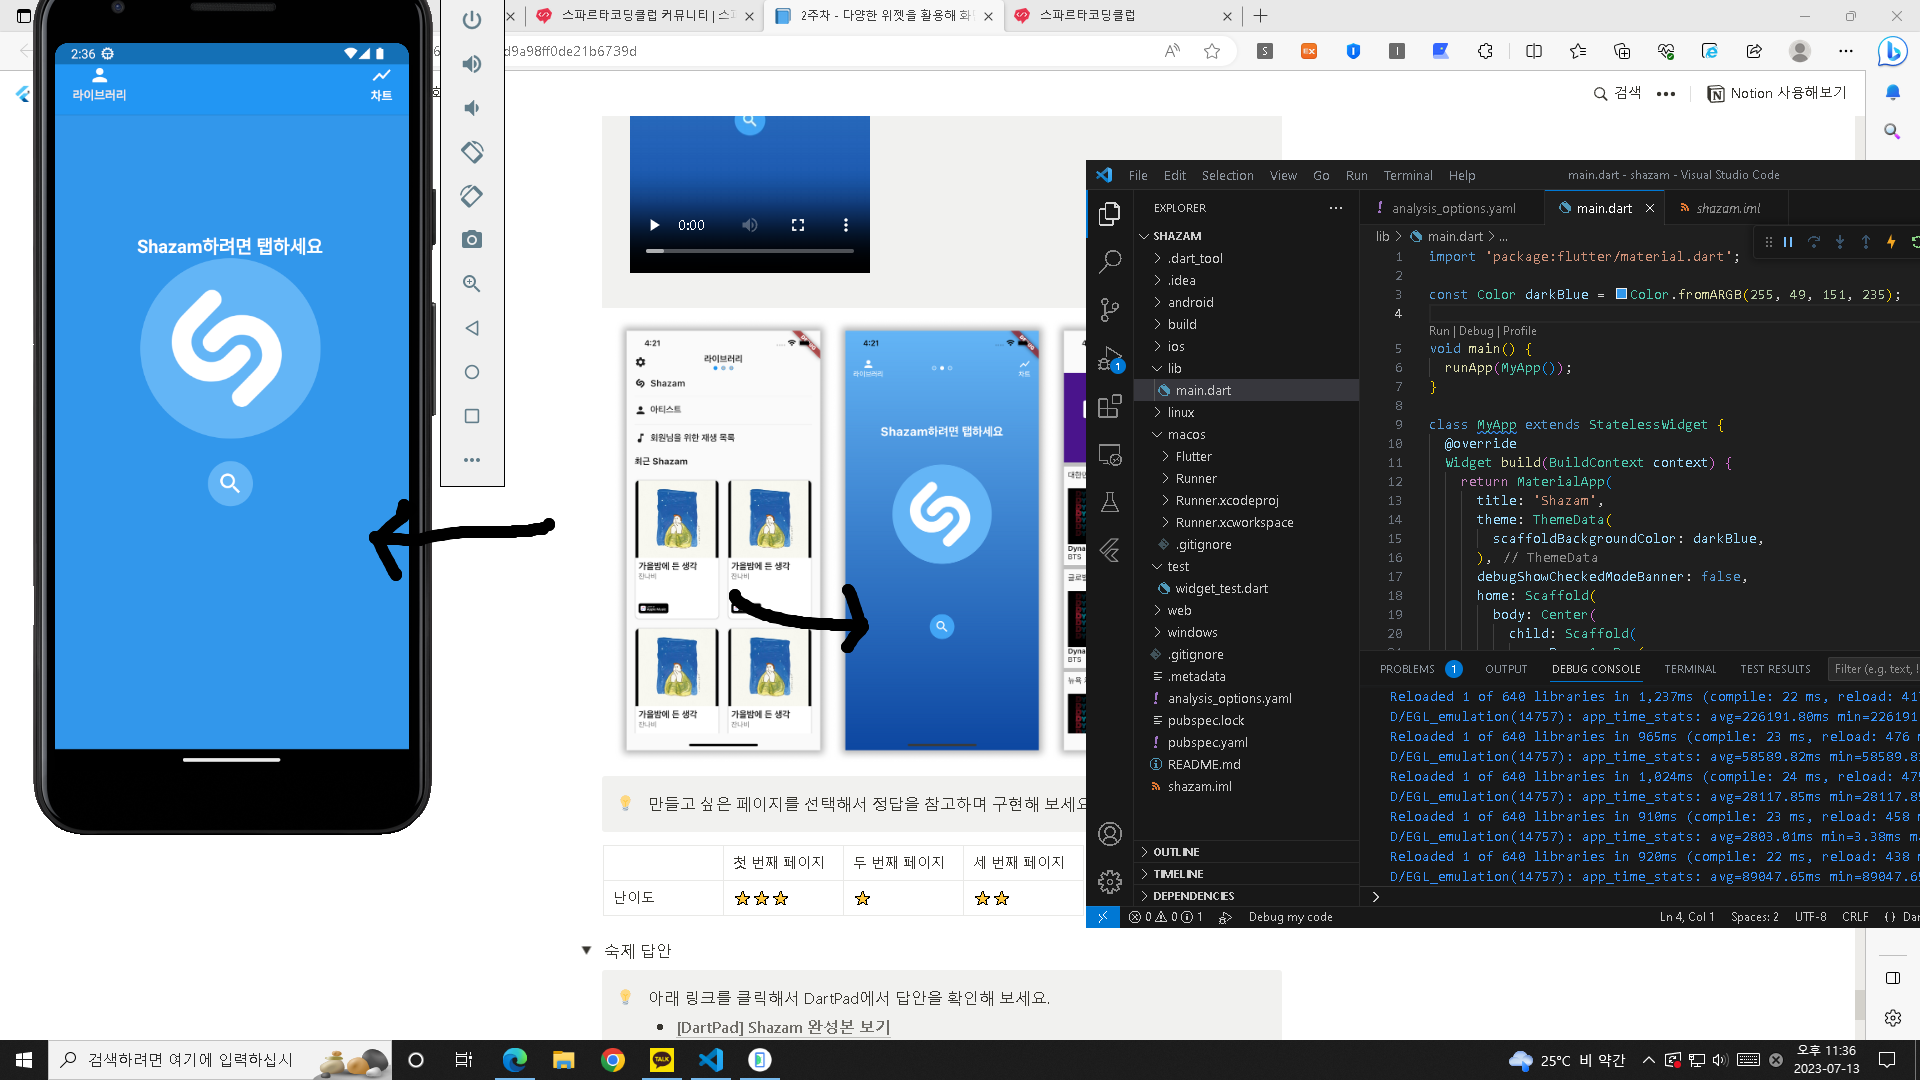Click emulator Overview square button
The height and width of the screenshot is (1080, 1920).
(472, 416)
